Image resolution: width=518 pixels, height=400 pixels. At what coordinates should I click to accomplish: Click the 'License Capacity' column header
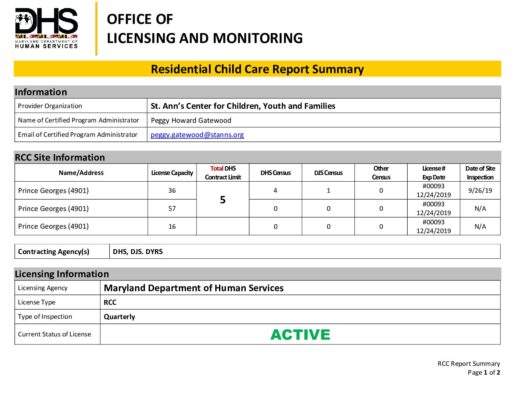(172, 173)
